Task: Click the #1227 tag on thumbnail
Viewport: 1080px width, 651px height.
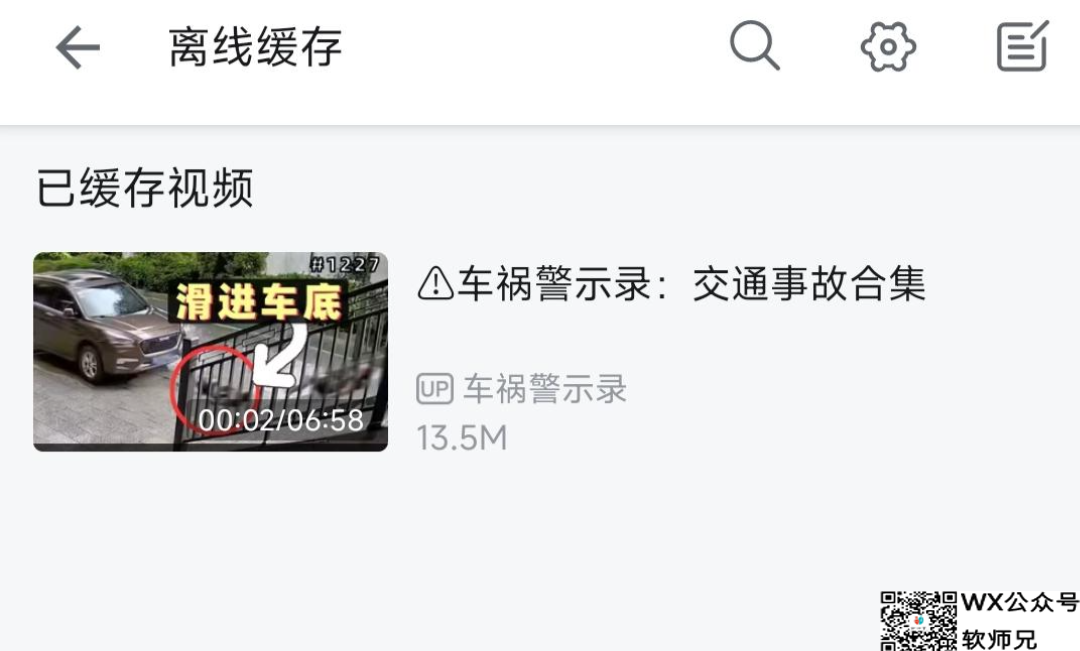Action: coord(344,264)
